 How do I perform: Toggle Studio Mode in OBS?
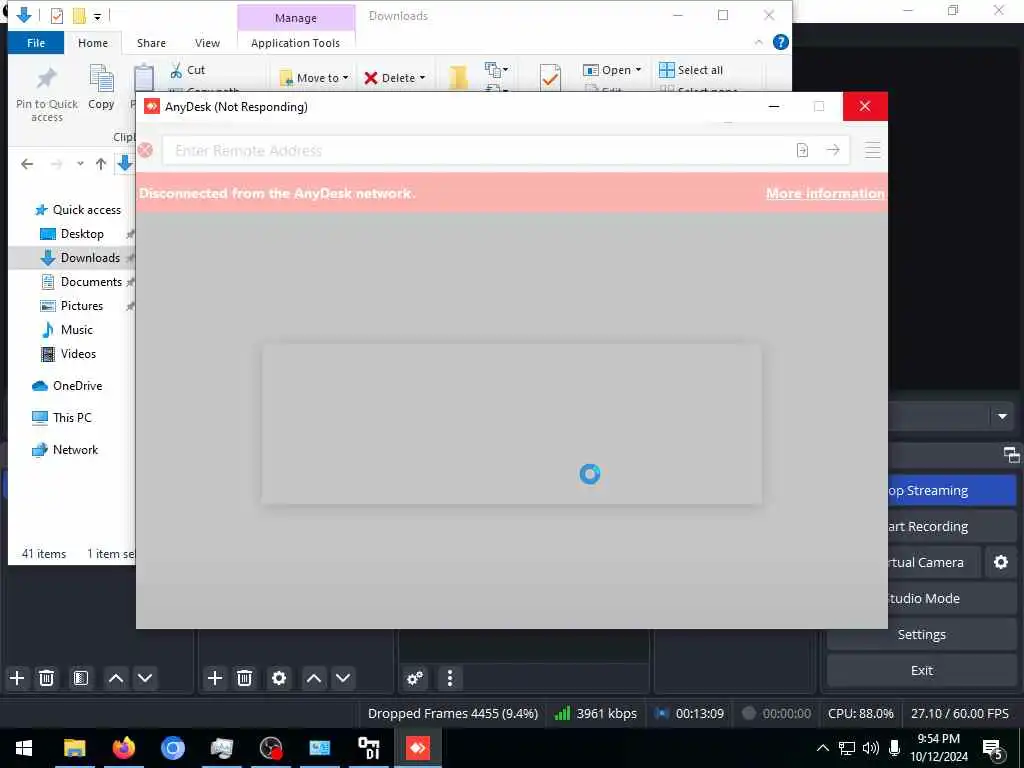click(921, 598)
